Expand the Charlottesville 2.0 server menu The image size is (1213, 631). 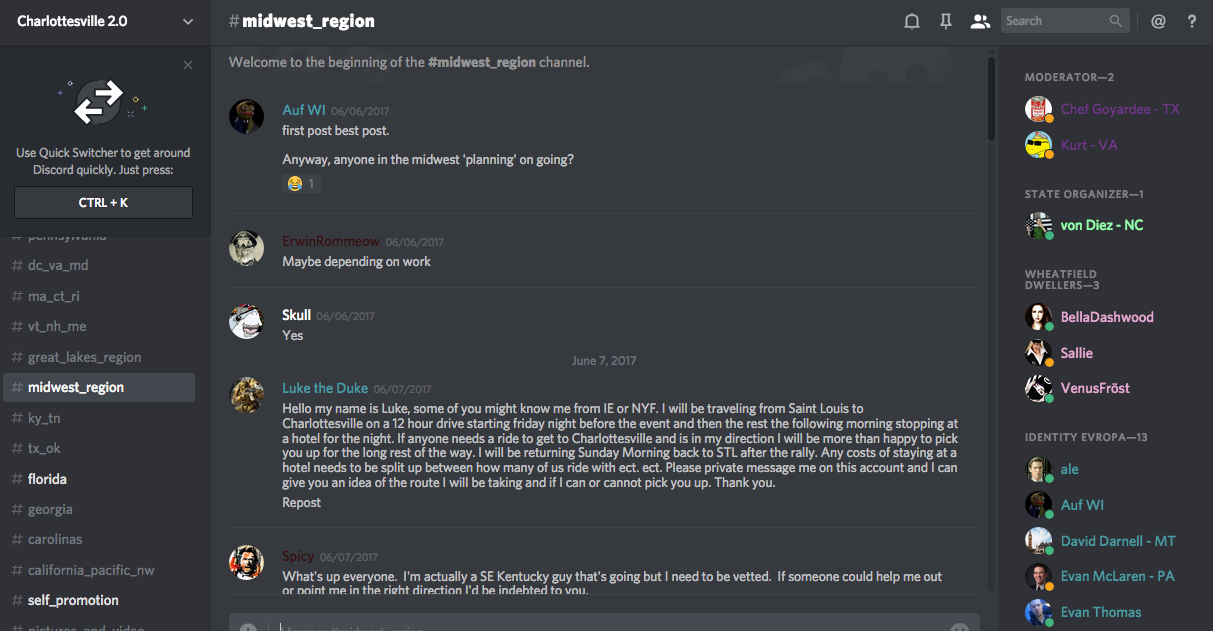pyautogui.click(x=188, y=21)
